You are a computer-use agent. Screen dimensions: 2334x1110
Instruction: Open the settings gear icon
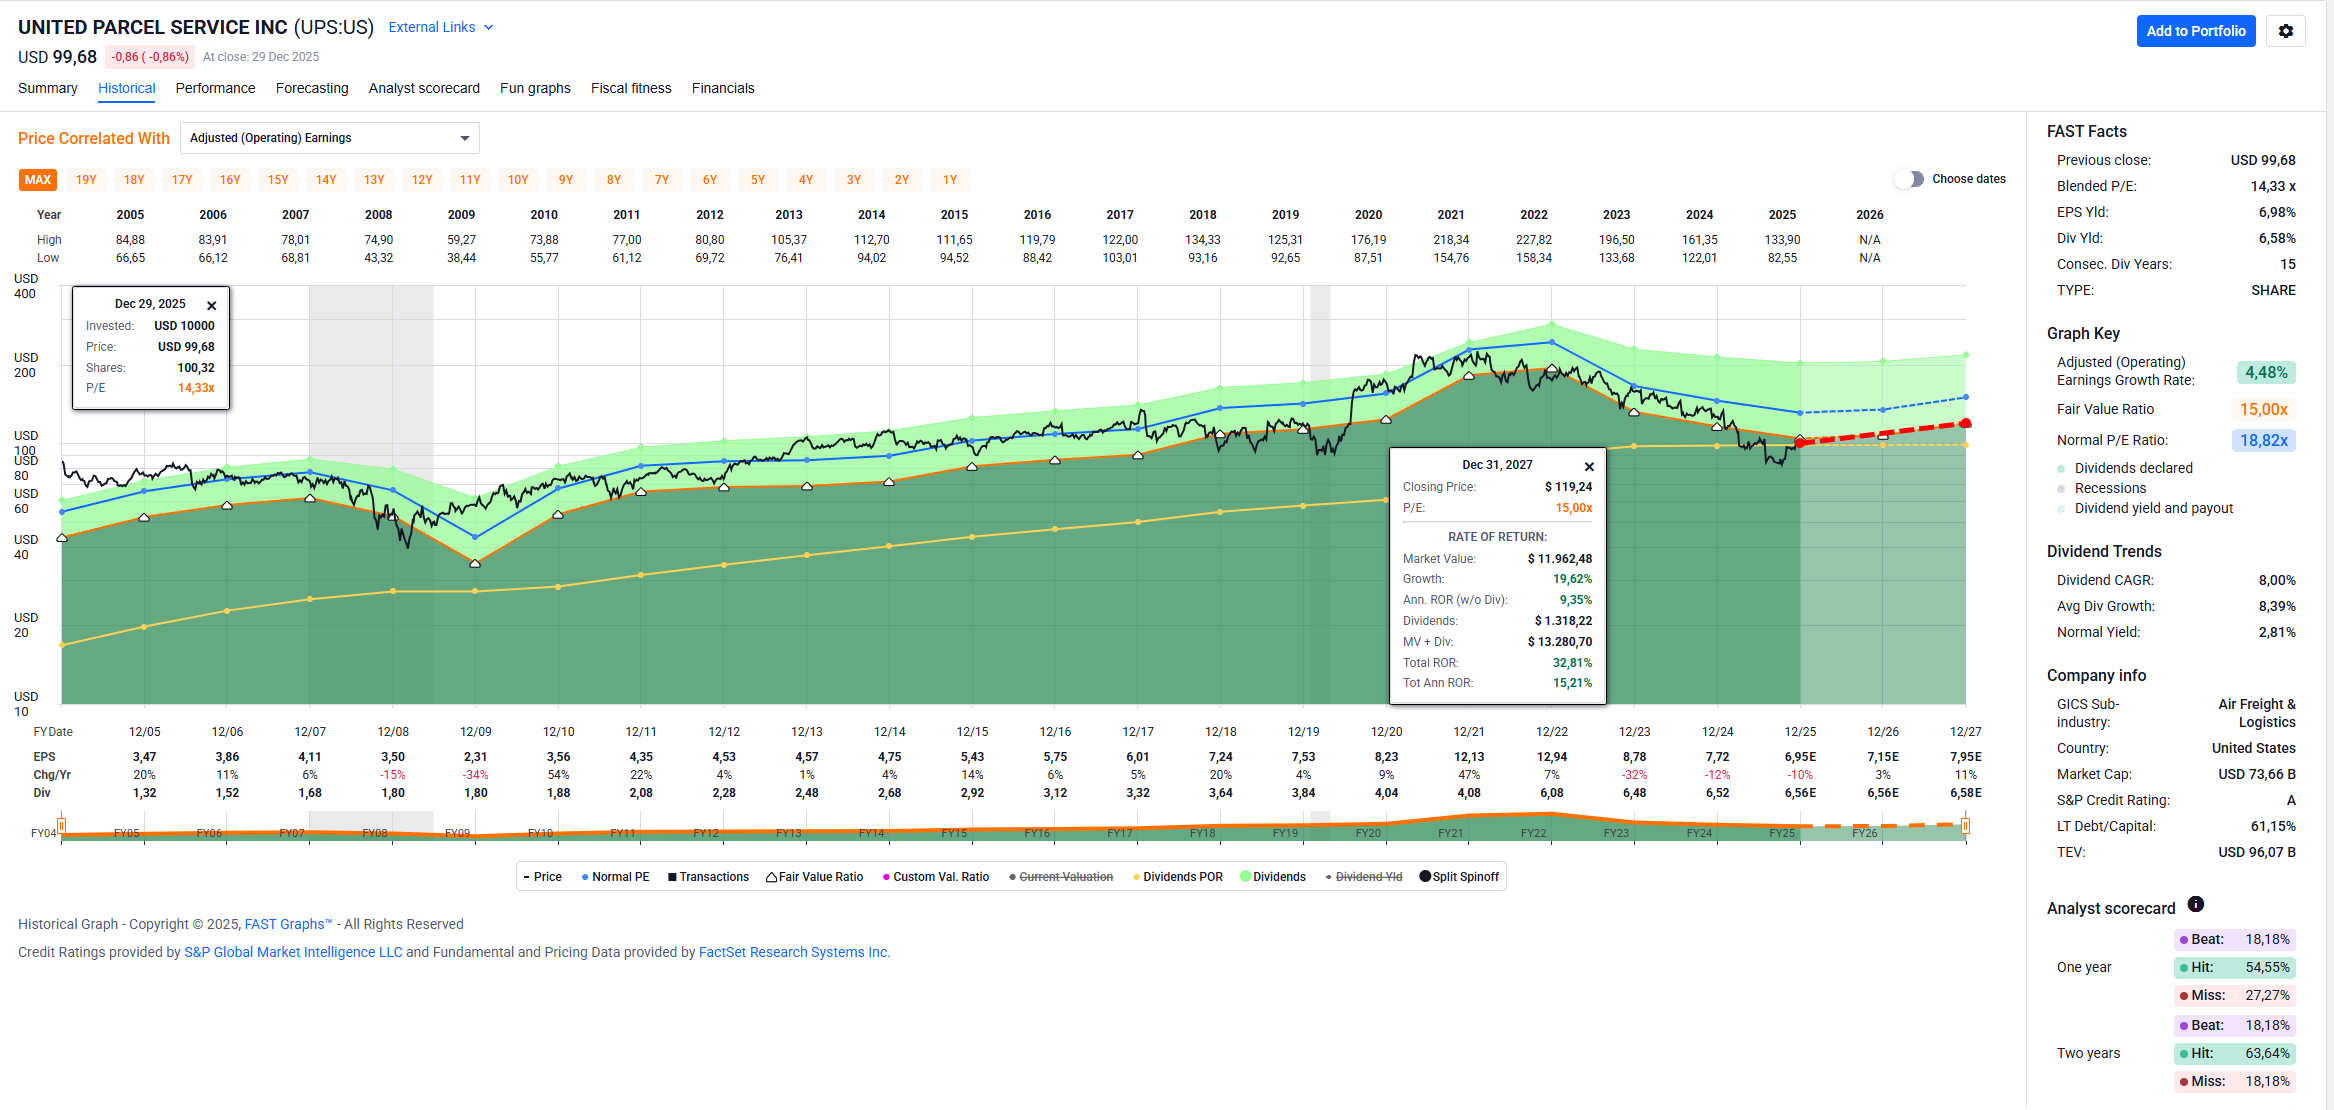[2285, 31]
